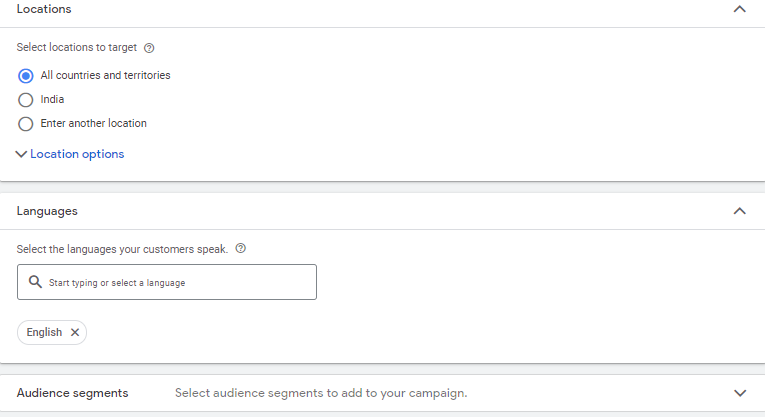Click the Locations section title
This screenshot has width=765, height=417.
click(x=44, y=9)
